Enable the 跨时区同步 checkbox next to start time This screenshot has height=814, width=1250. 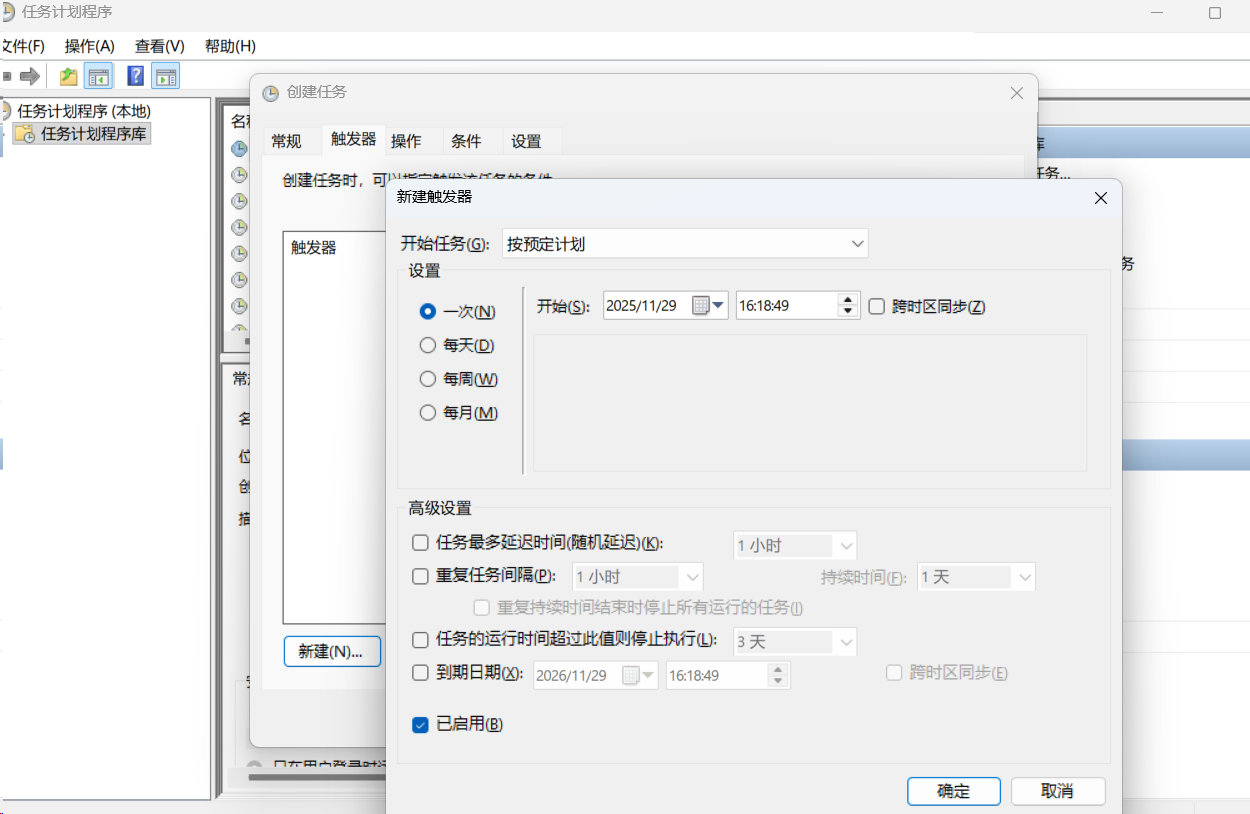[876, 305]
